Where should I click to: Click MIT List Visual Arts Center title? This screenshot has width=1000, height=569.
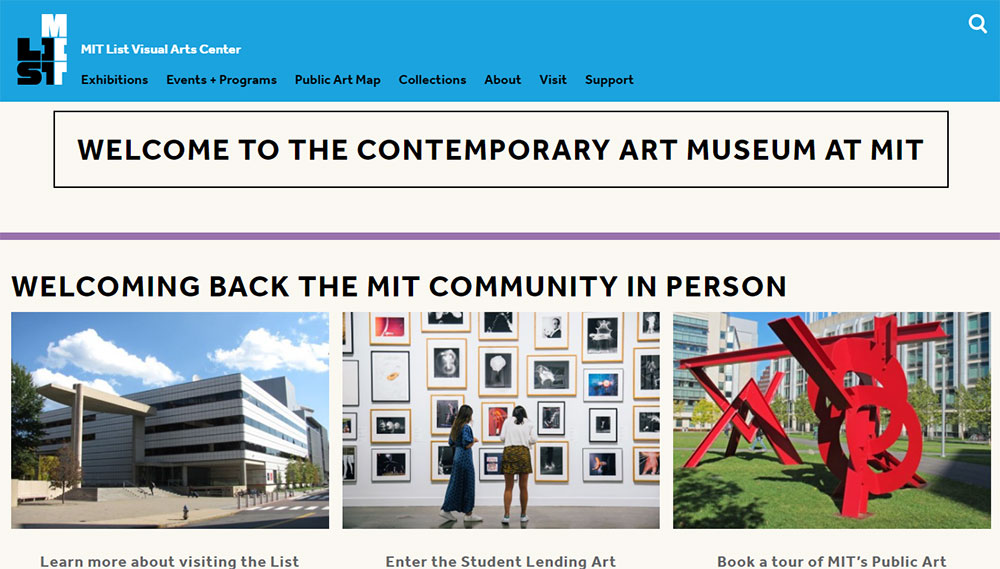[x=161, y=49]
